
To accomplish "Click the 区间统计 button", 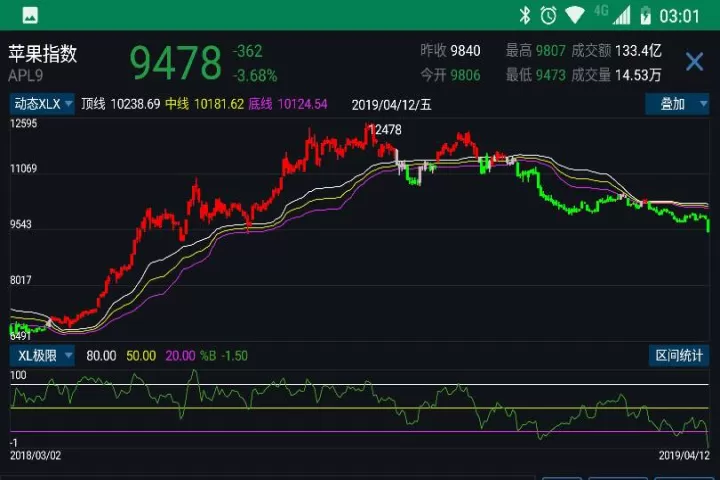I will (x=679, y=356).
